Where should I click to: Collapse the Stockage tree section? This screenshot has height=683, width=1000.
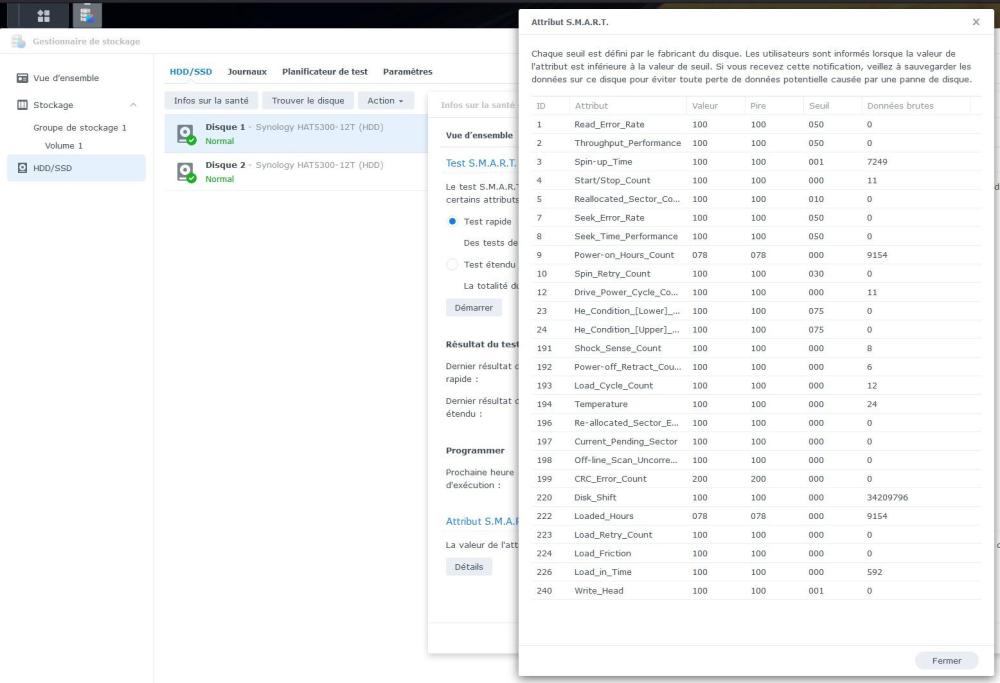tap(133, 105)
